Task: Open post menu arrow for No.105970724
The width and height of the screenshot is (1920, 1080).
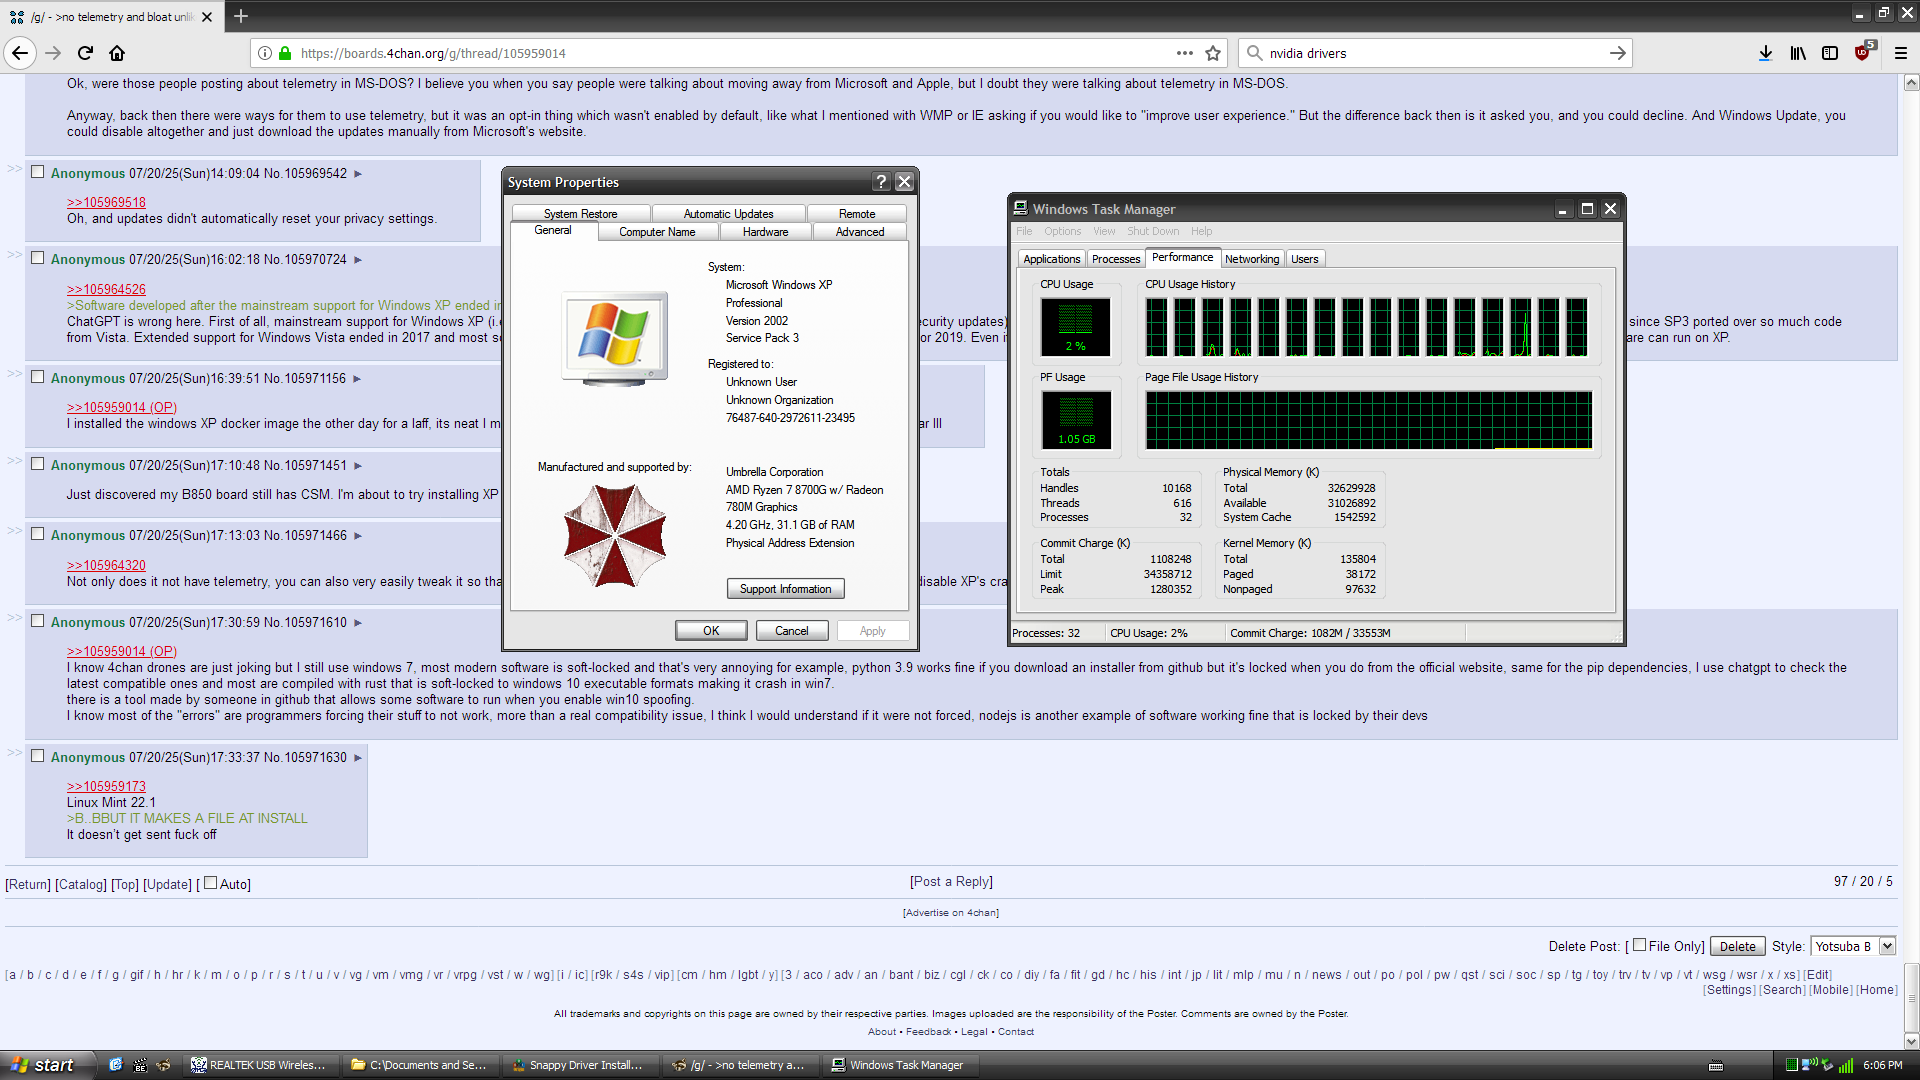Action: pos(358,260)
